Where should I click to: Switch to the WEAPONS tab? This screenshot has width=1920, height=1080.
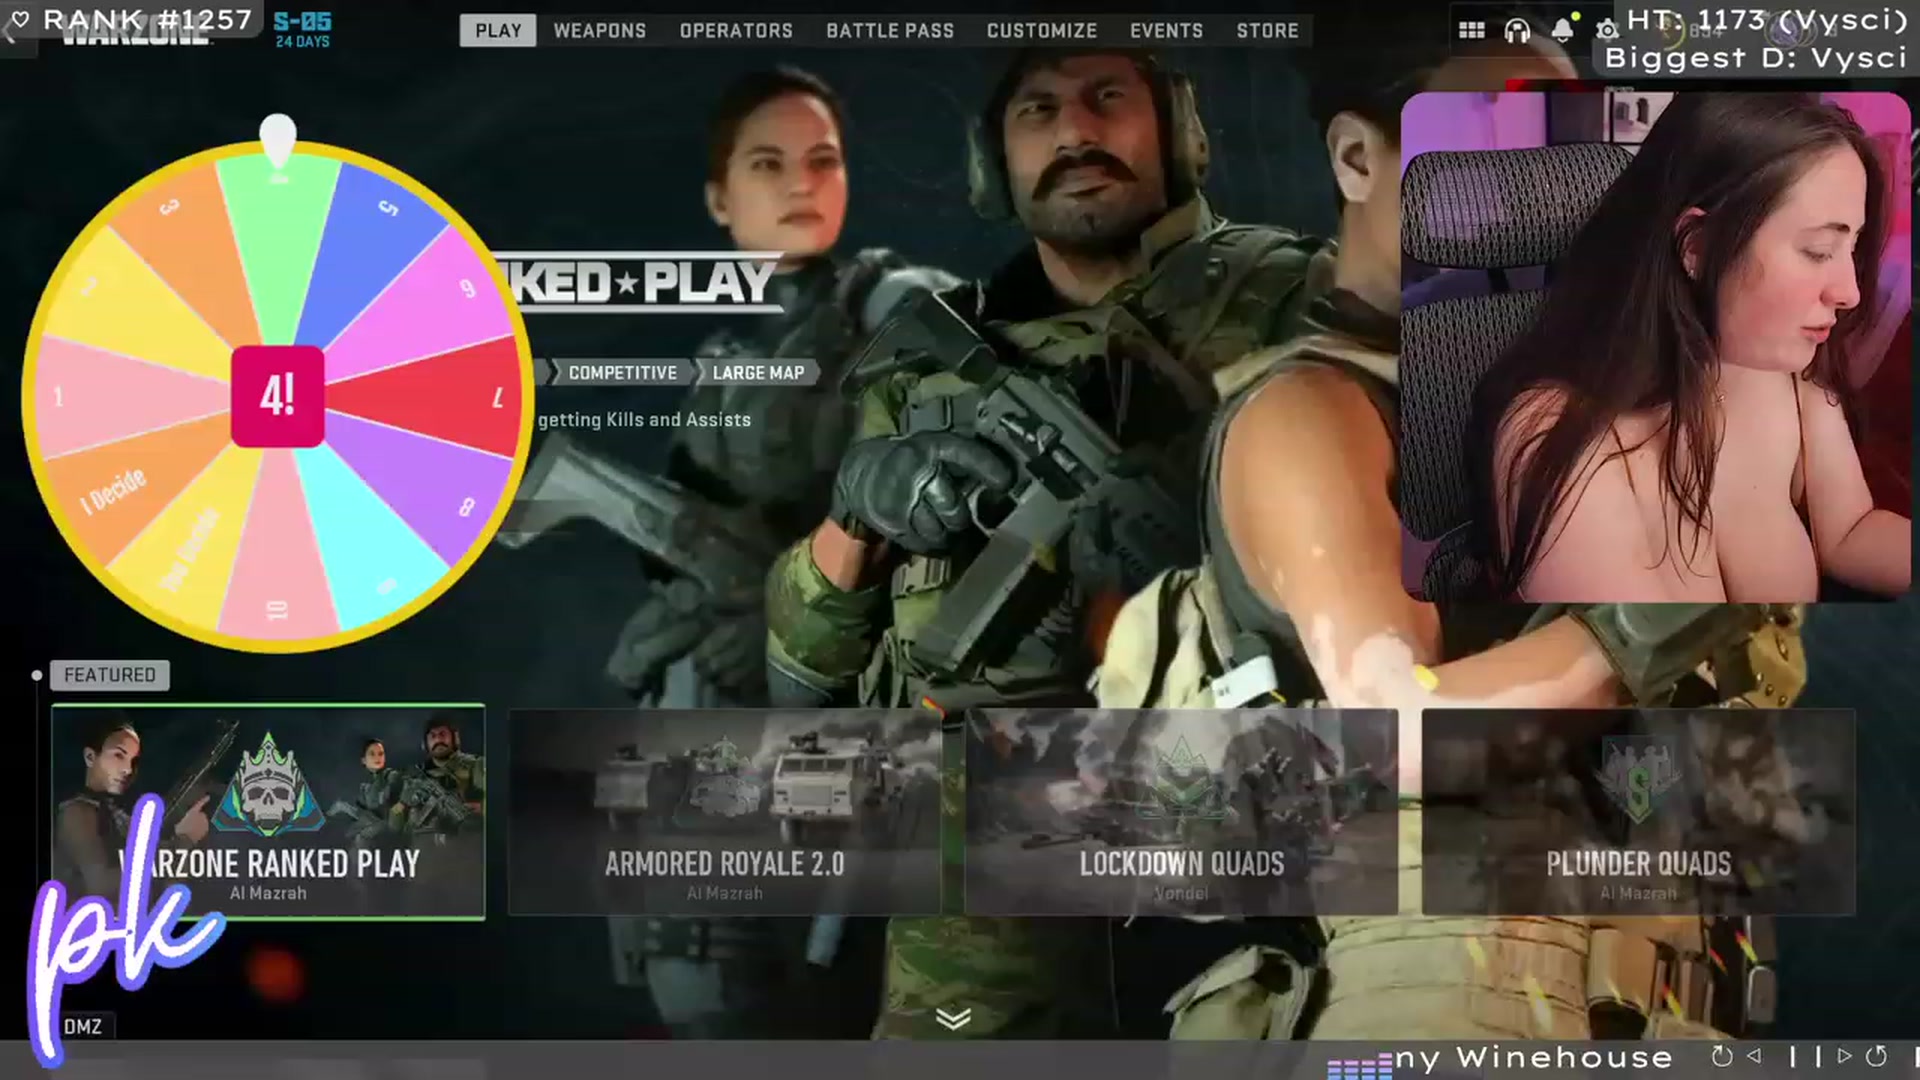[600, 30]
